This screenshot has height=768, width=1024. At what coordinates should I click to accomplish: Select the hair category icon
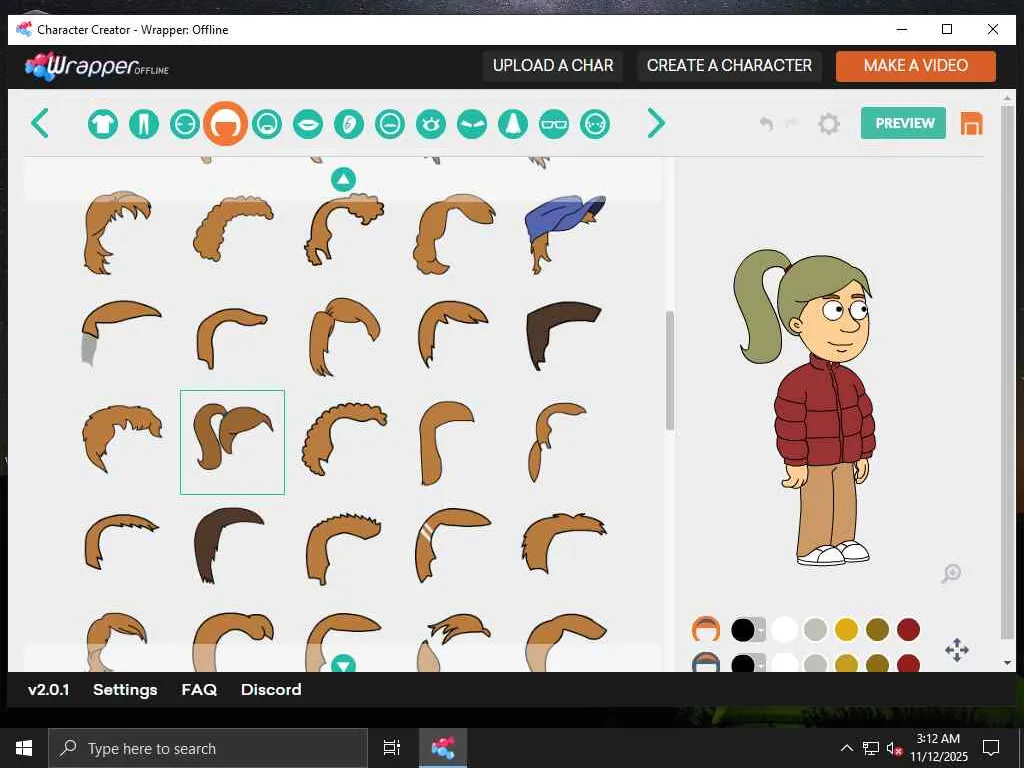[x=225, y=123]
